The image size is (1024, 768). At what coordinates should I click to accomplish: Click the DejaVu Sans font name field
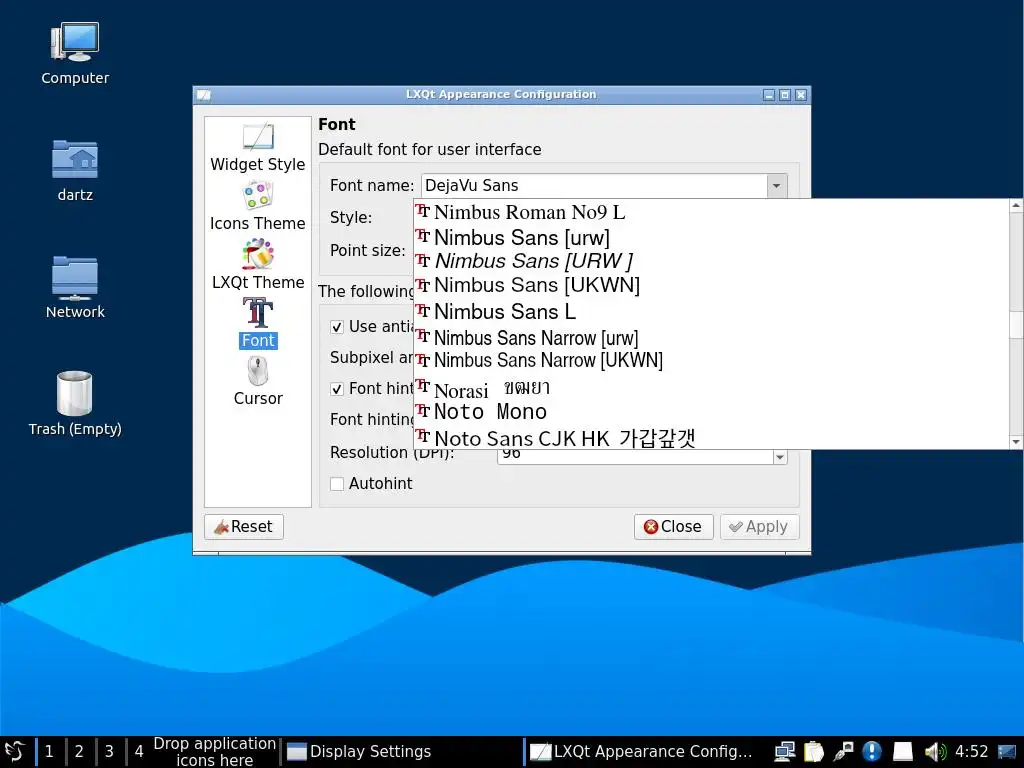[594, 185]
